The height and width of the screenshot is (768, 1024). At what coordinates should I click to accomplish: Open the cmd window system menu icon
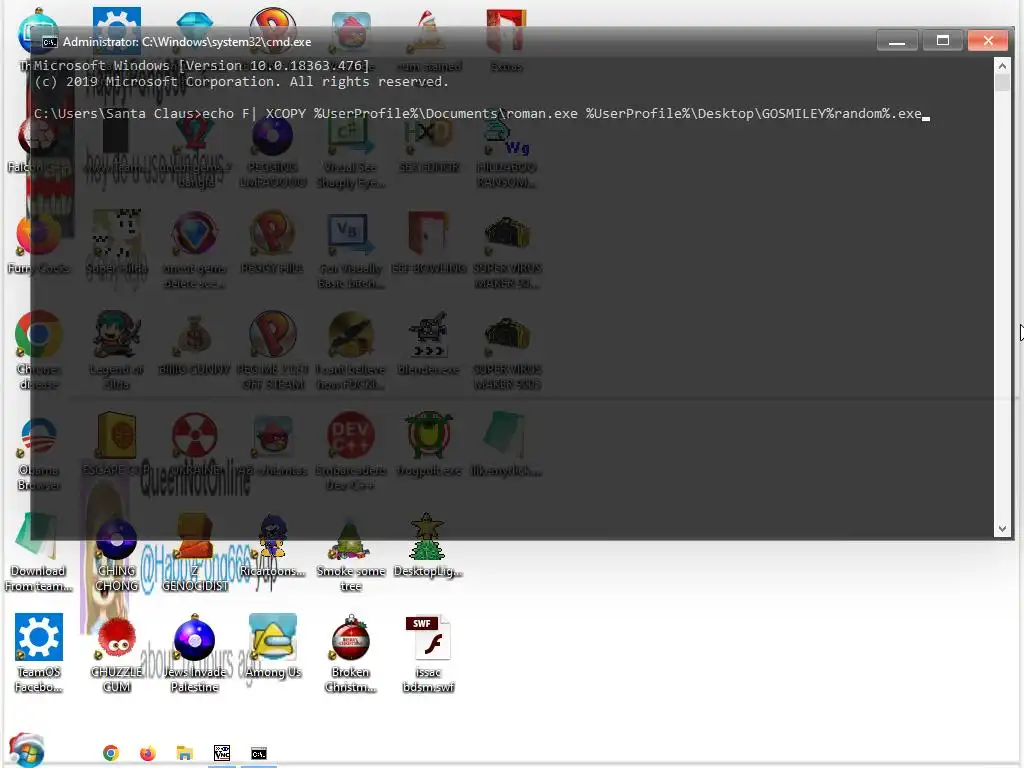pos(49,42)
